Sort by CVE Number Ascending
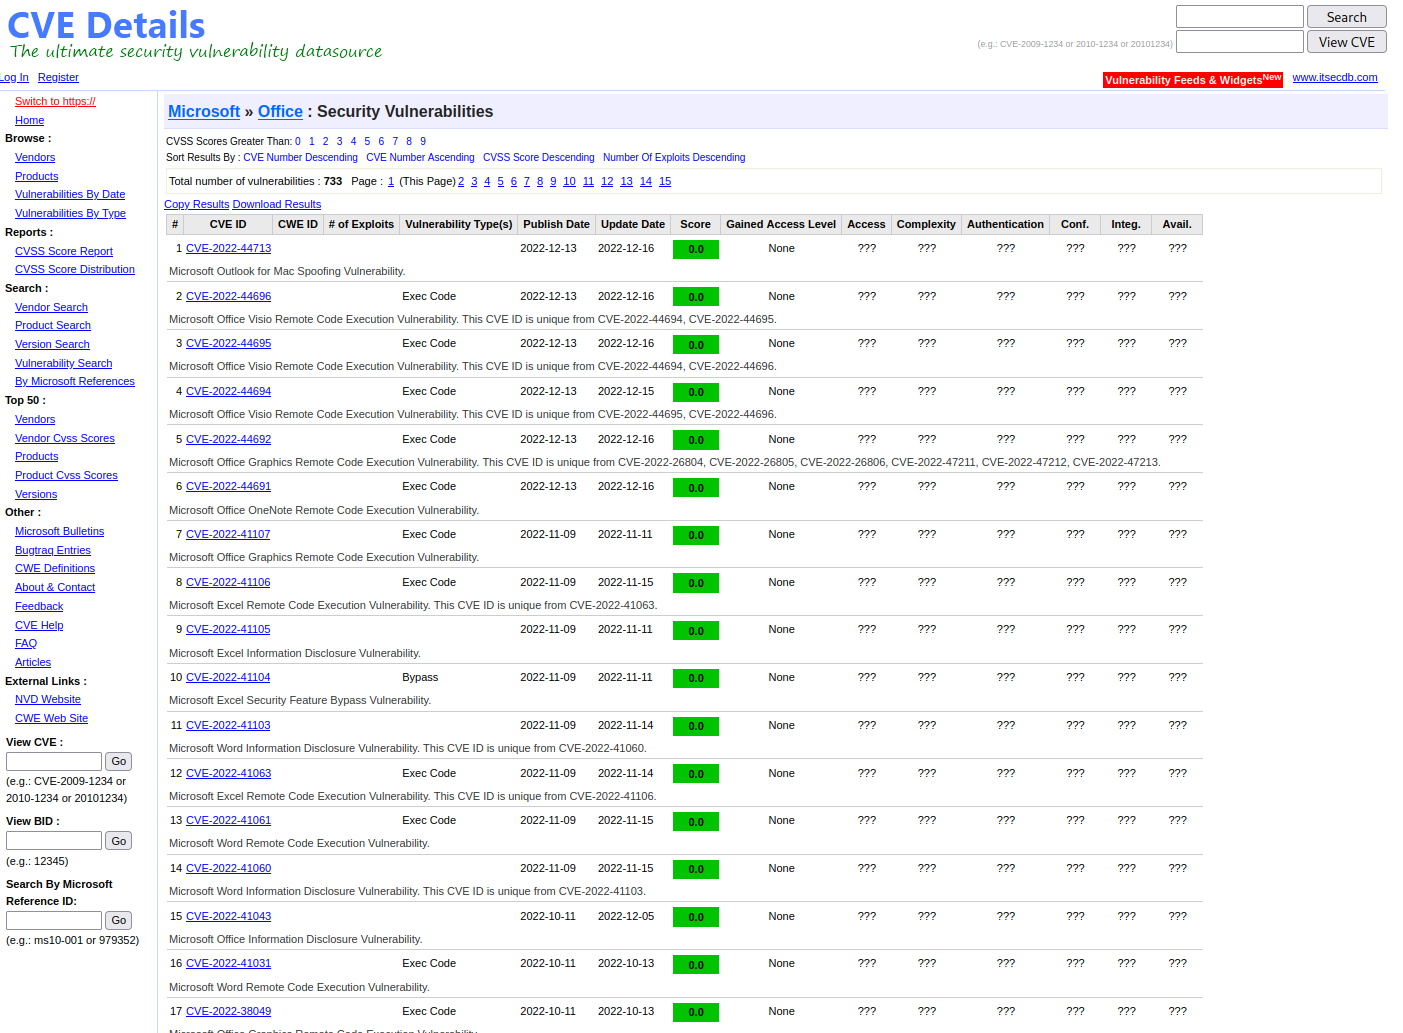Viewport: 1403px width, 1033px height. tap(420, 157)
